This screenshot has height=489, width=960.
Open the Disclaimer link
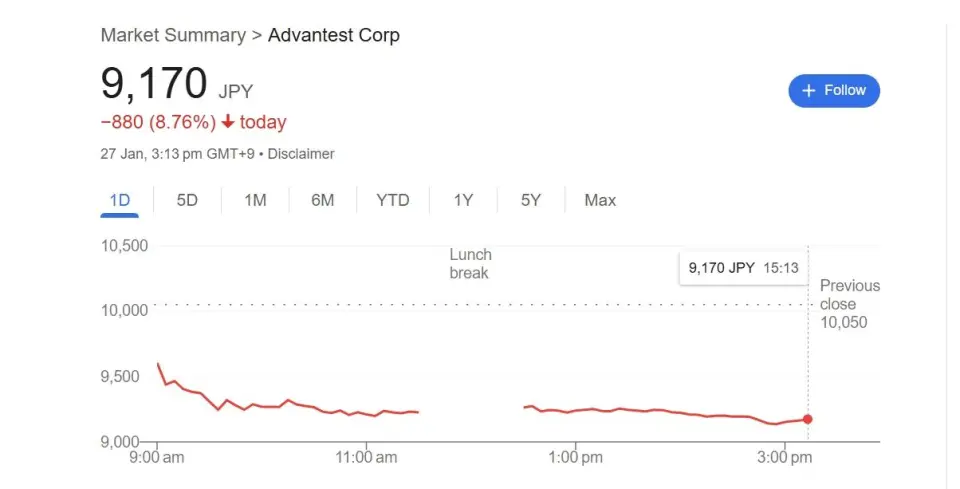point(301,154)
